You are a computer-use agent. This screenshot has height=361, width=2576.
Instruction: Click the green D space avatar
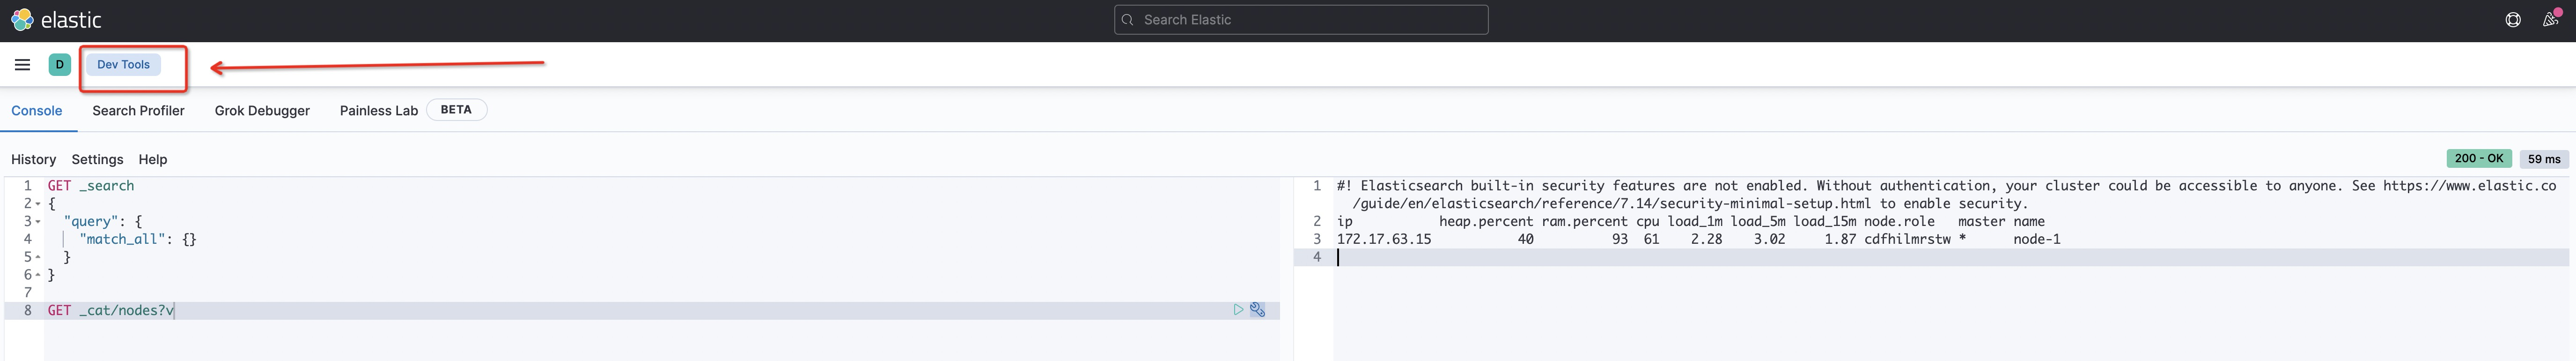59,64
